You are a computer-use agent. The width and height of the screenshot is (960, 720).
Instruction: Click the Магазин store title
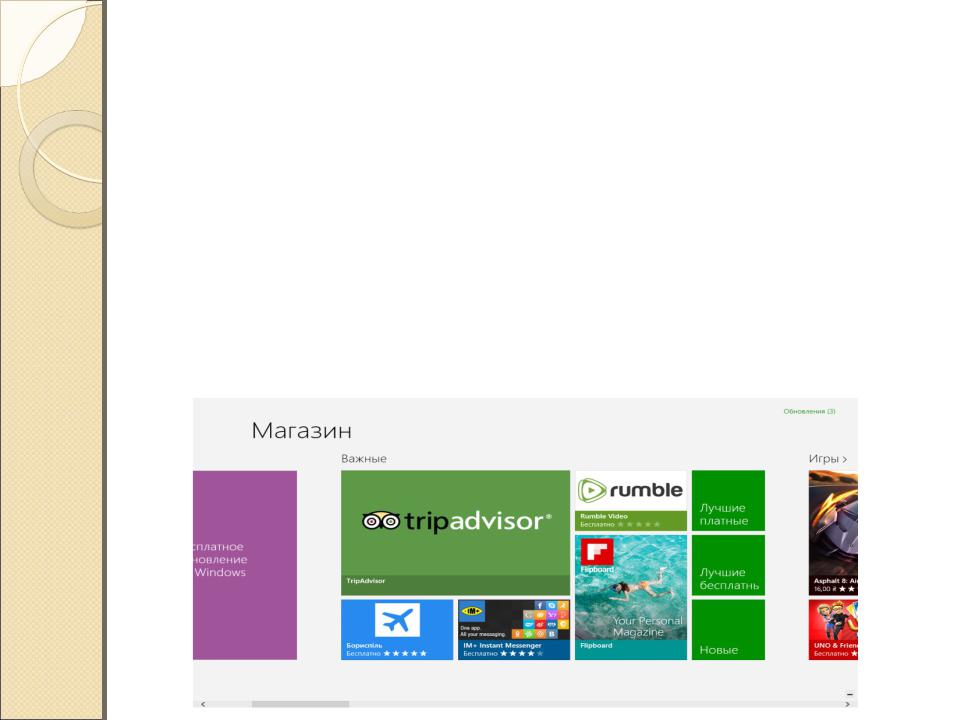[x=301, y=430]
